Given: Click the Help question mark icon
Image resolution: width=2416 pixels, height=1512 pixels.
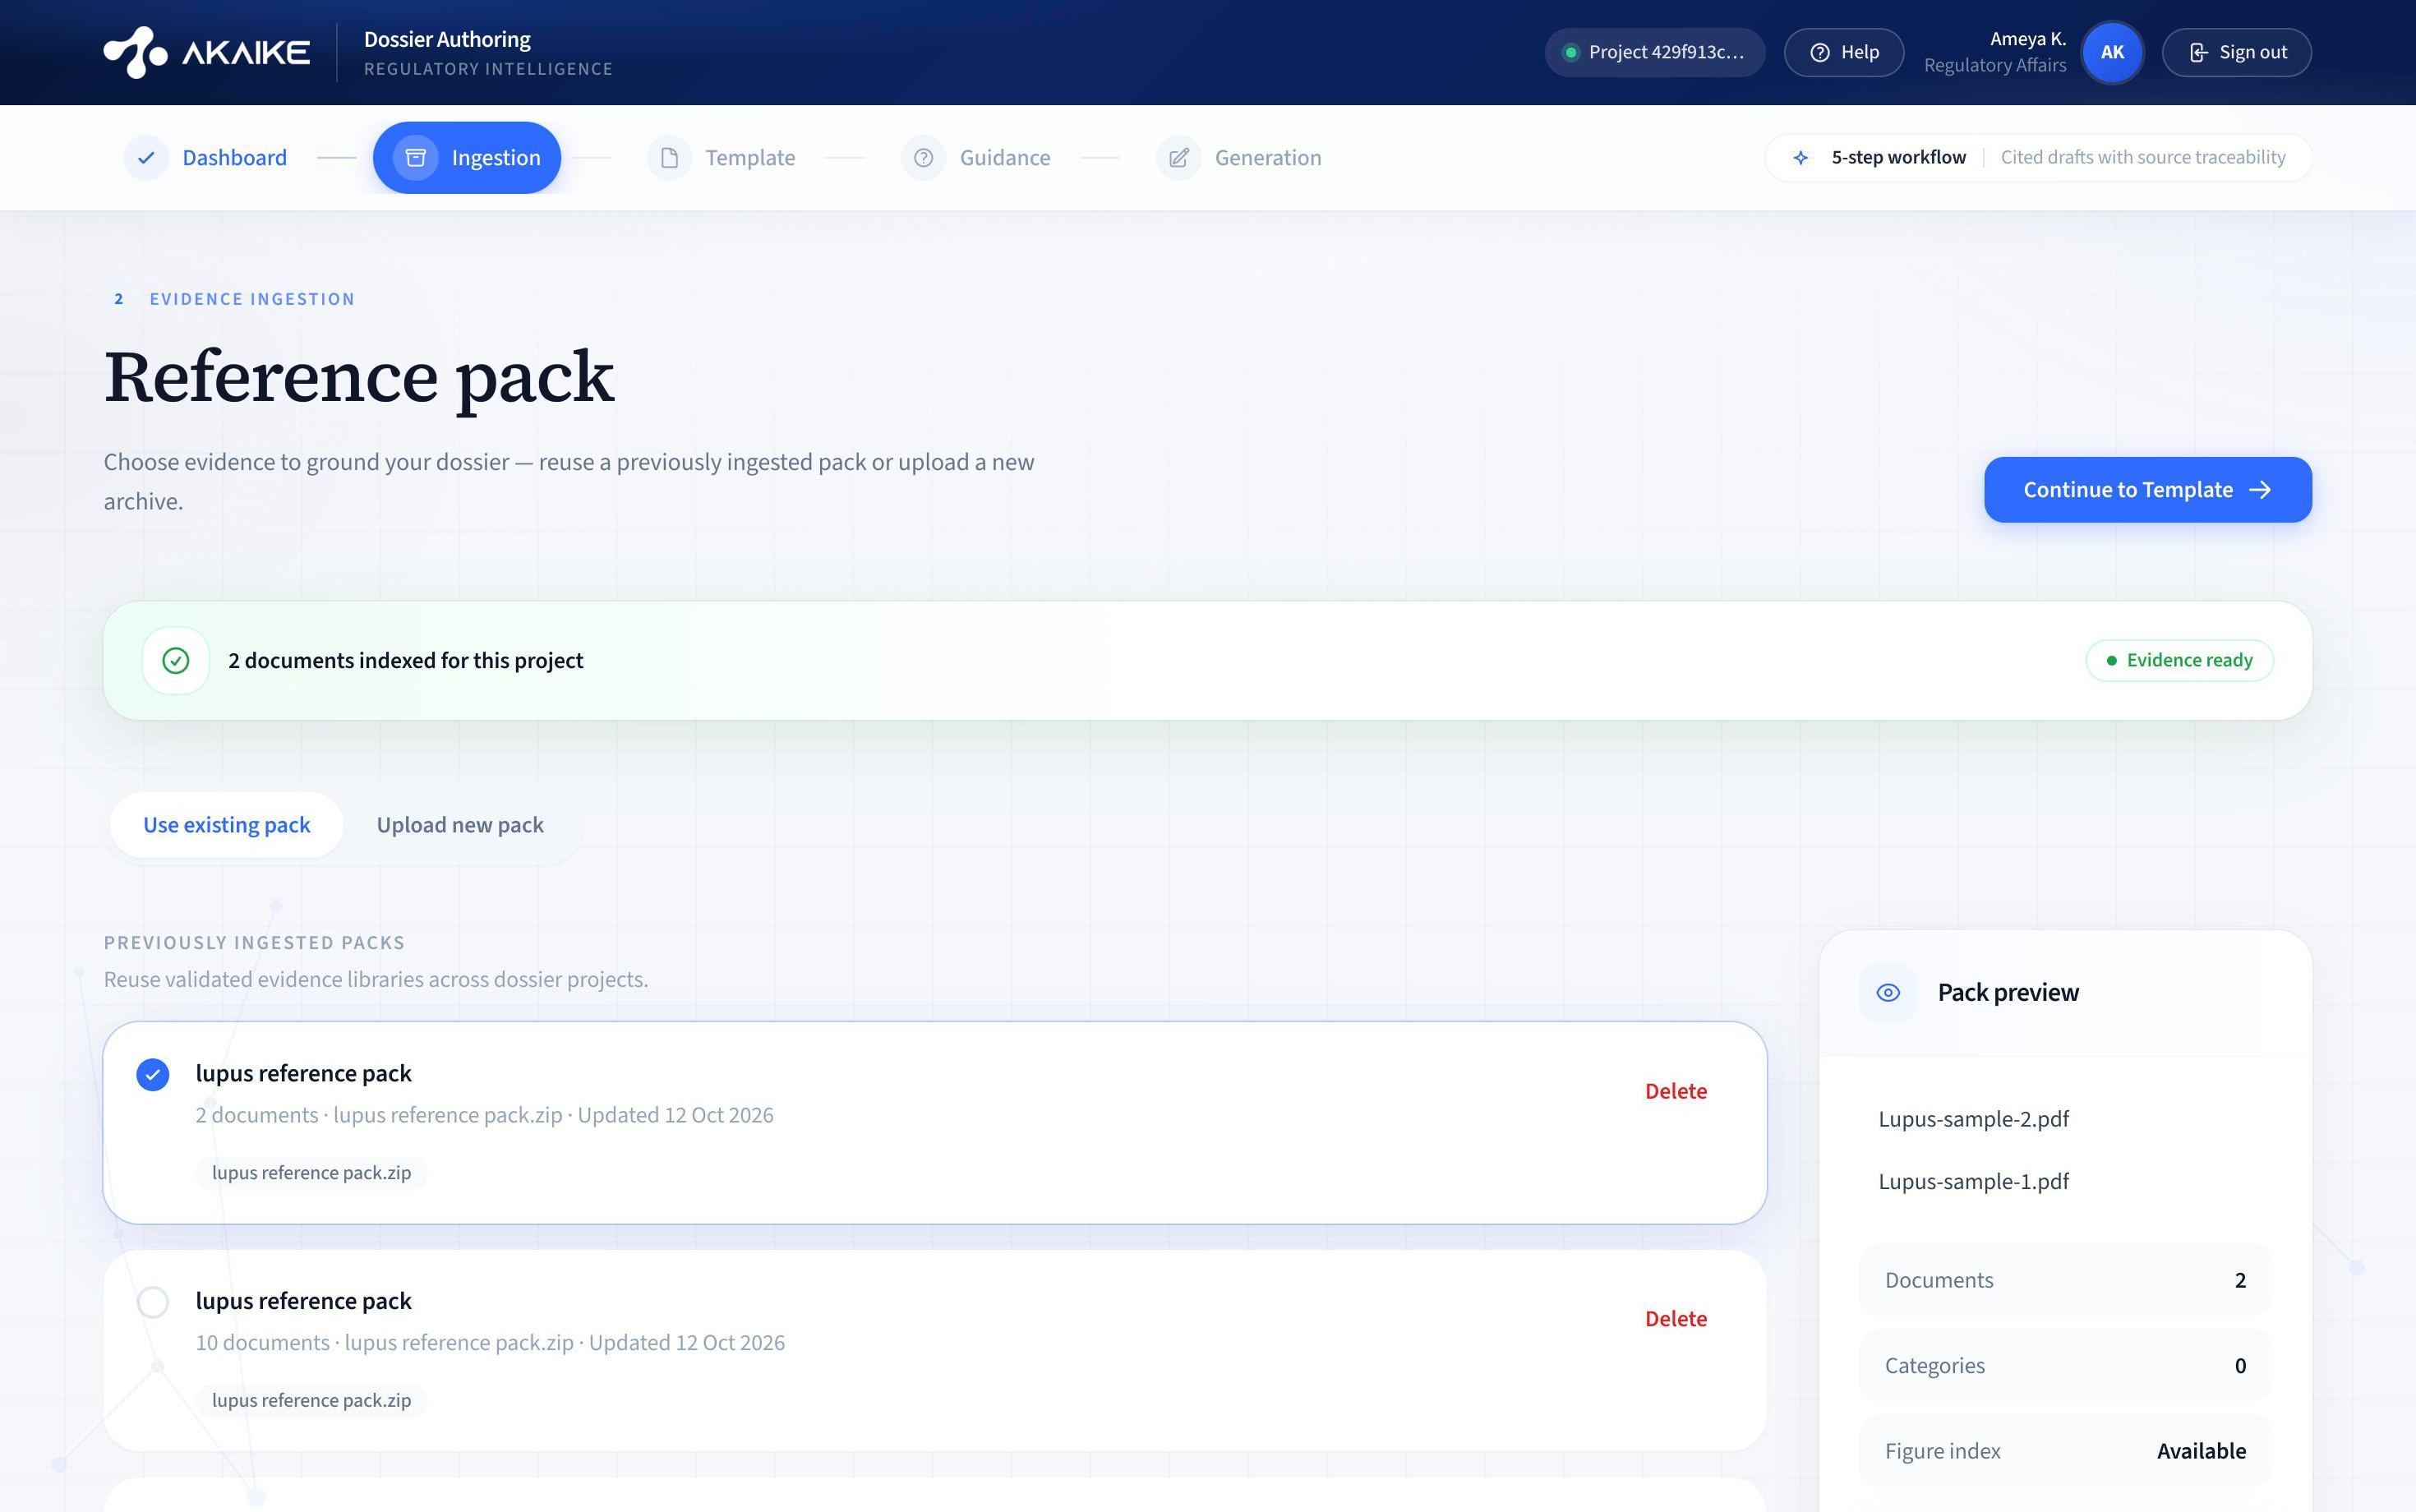Looking at the screenshot, I should (x=1820, y=52).
